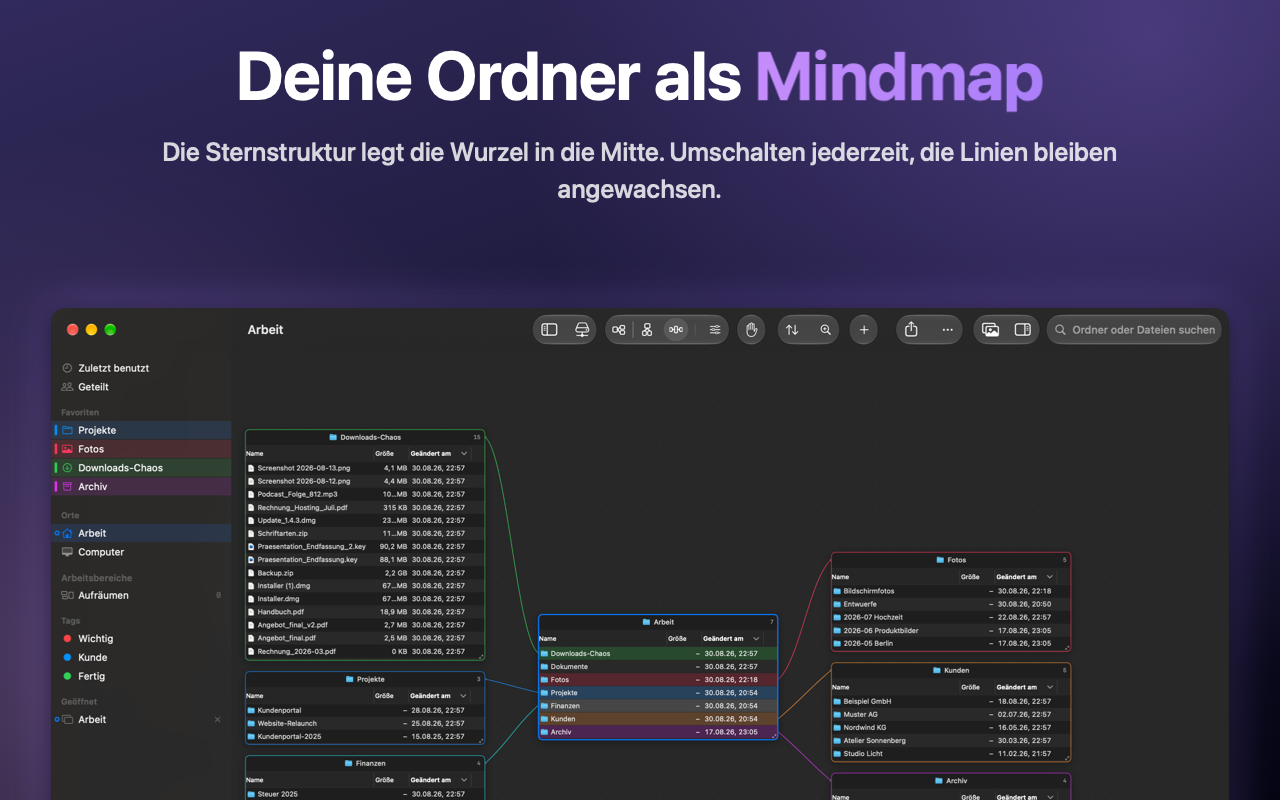Open sort chevron in Downloads-Chaos panel header

pos(464,453)
